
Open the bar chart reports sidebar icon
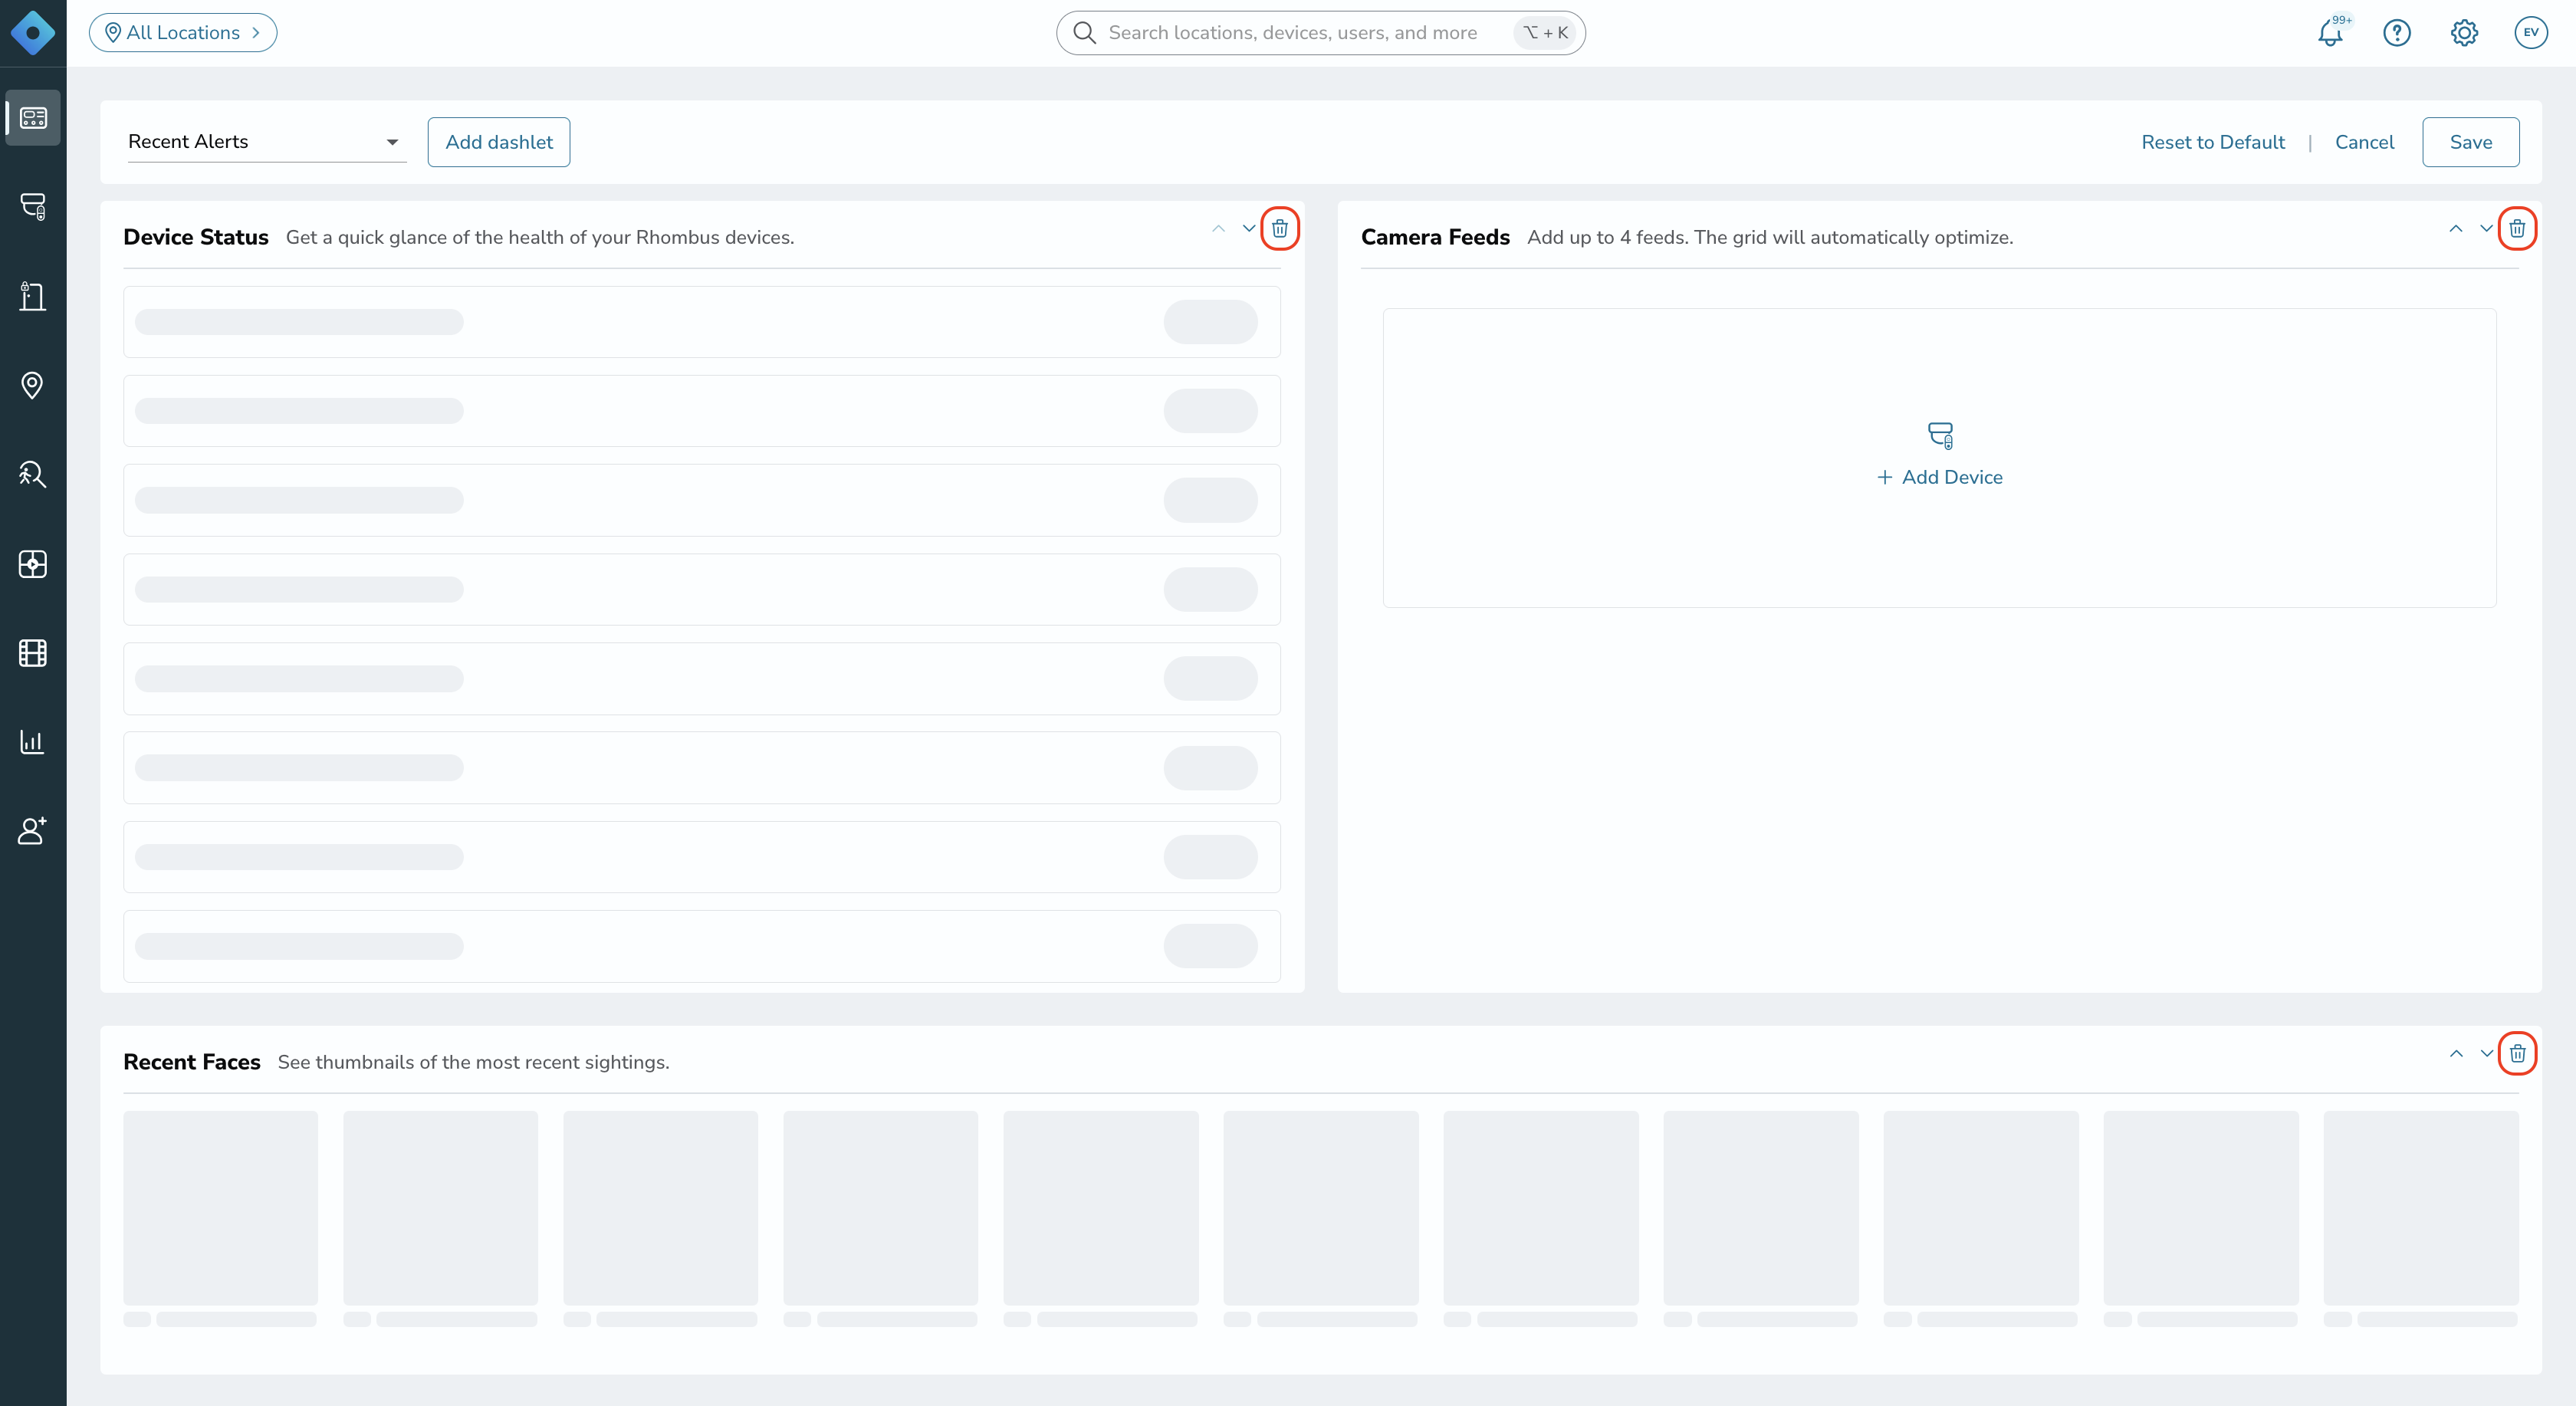click(33, 742)
